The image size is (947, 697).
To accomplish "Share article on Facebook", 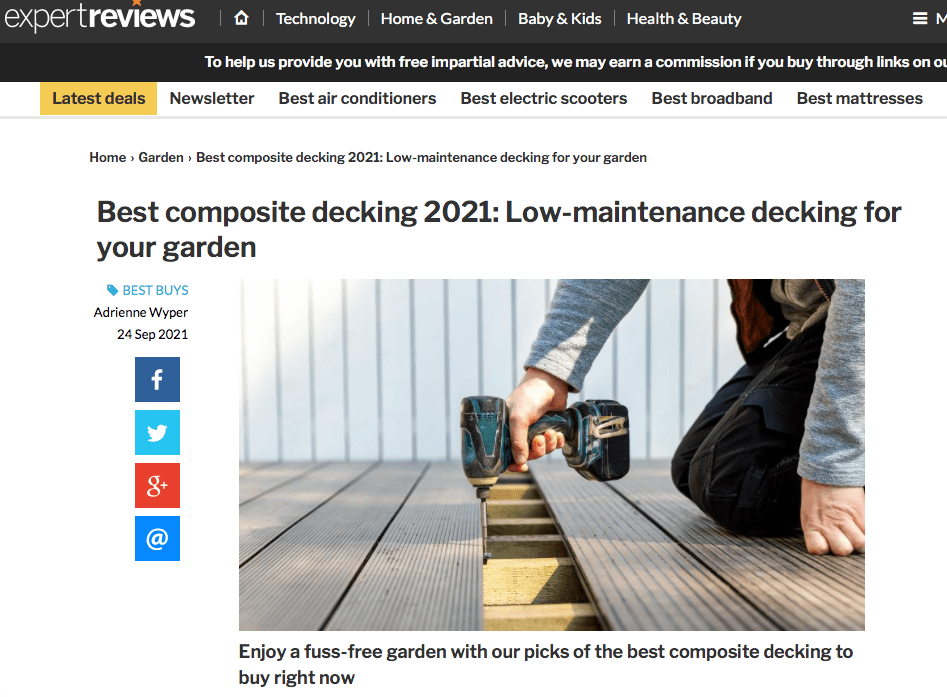I will [x=157, y=379].
